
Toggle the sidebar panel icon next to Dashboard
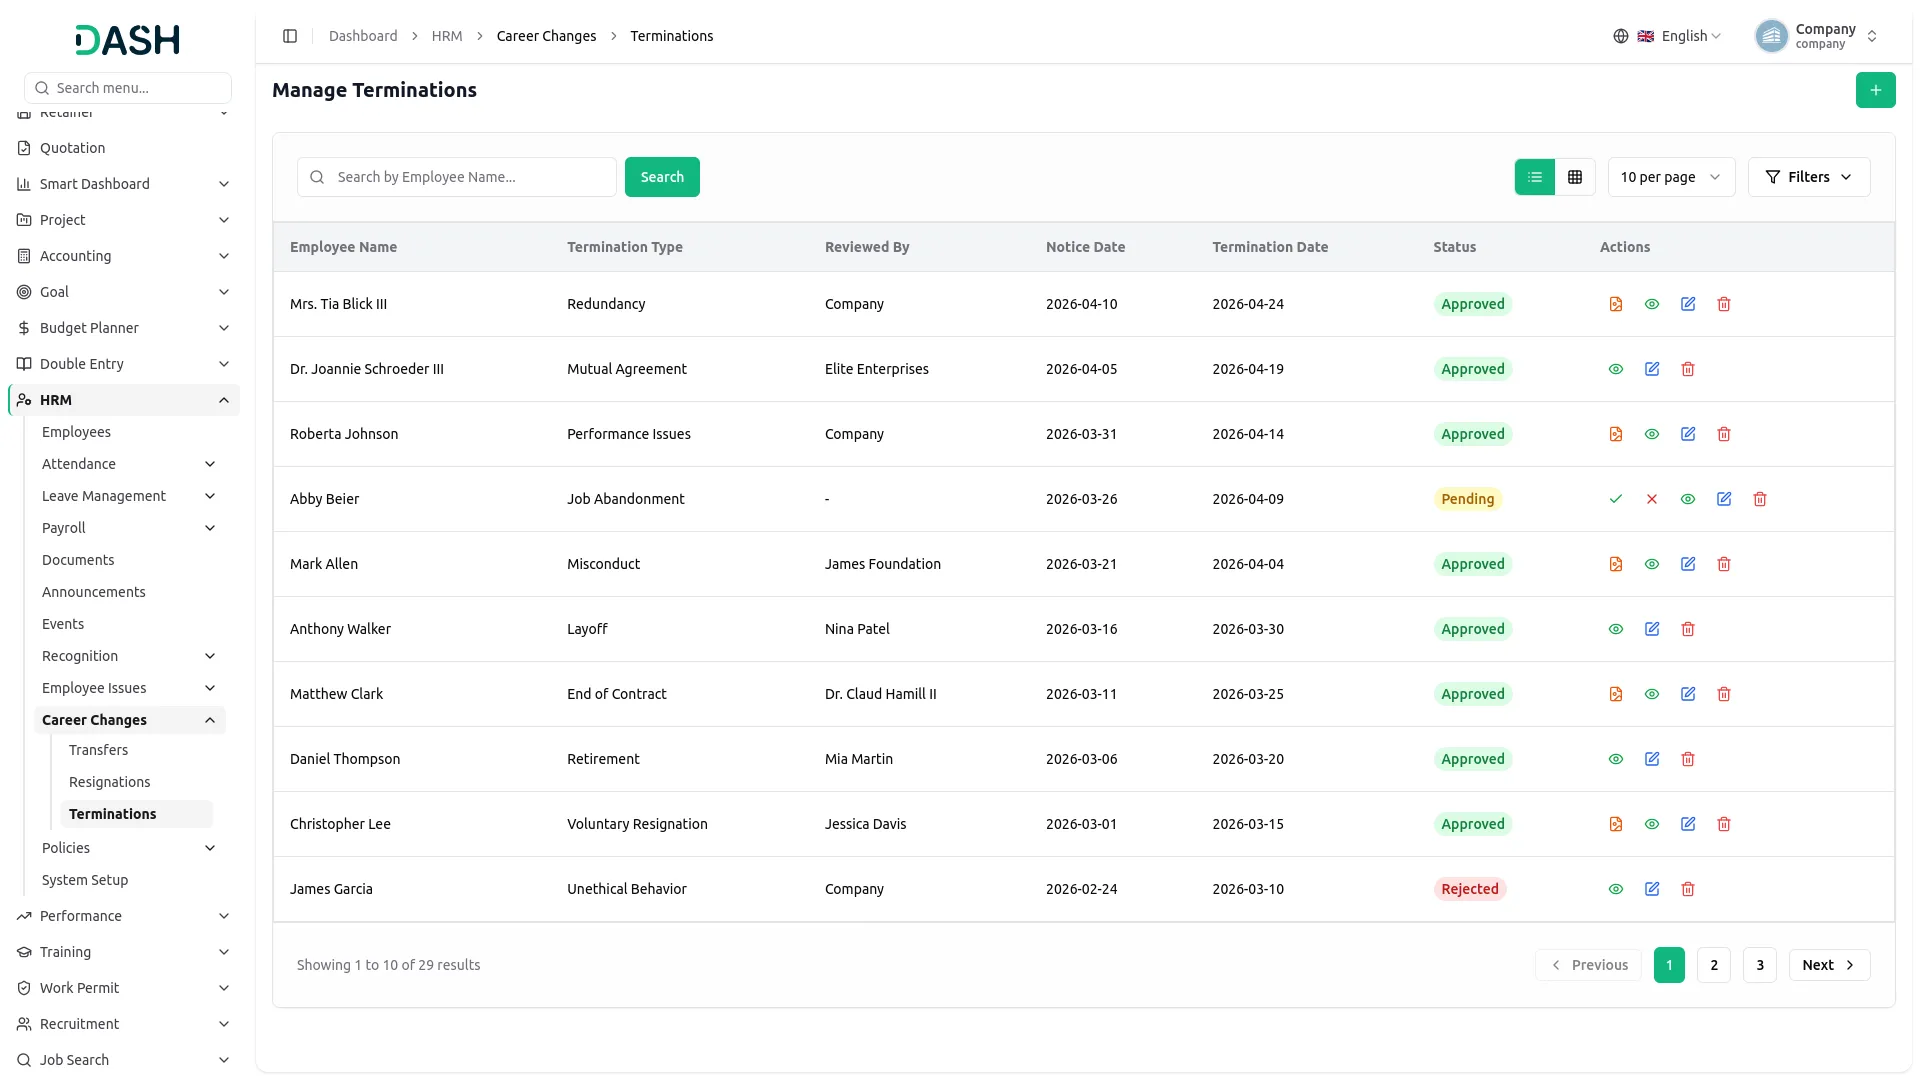tap(290, 36)
